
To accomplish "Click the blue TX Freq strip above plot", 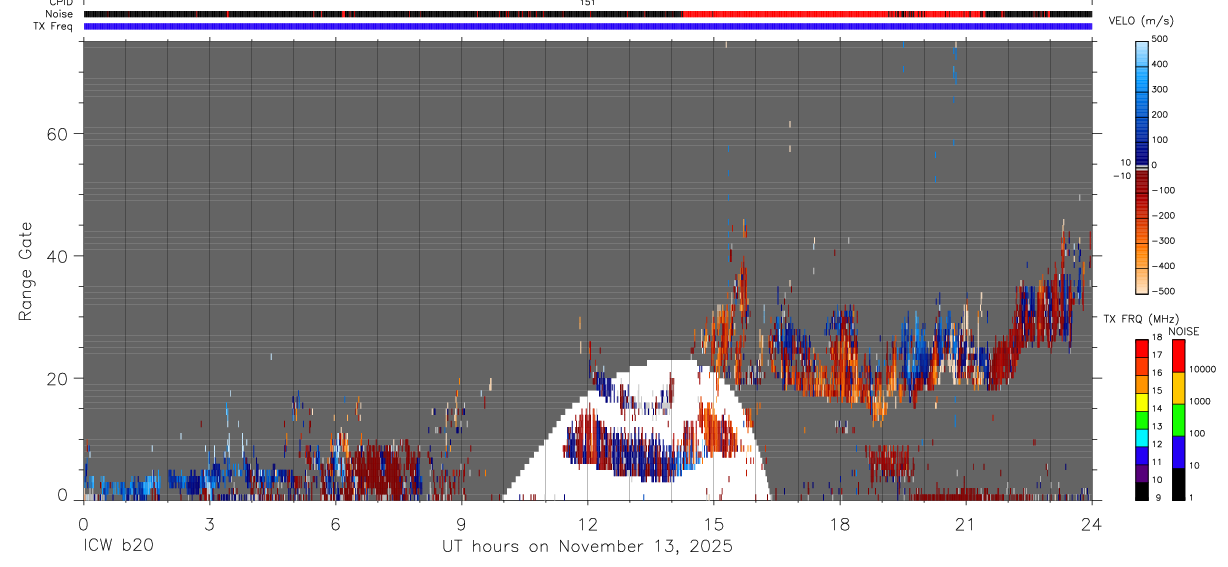I will coord(588,26).
